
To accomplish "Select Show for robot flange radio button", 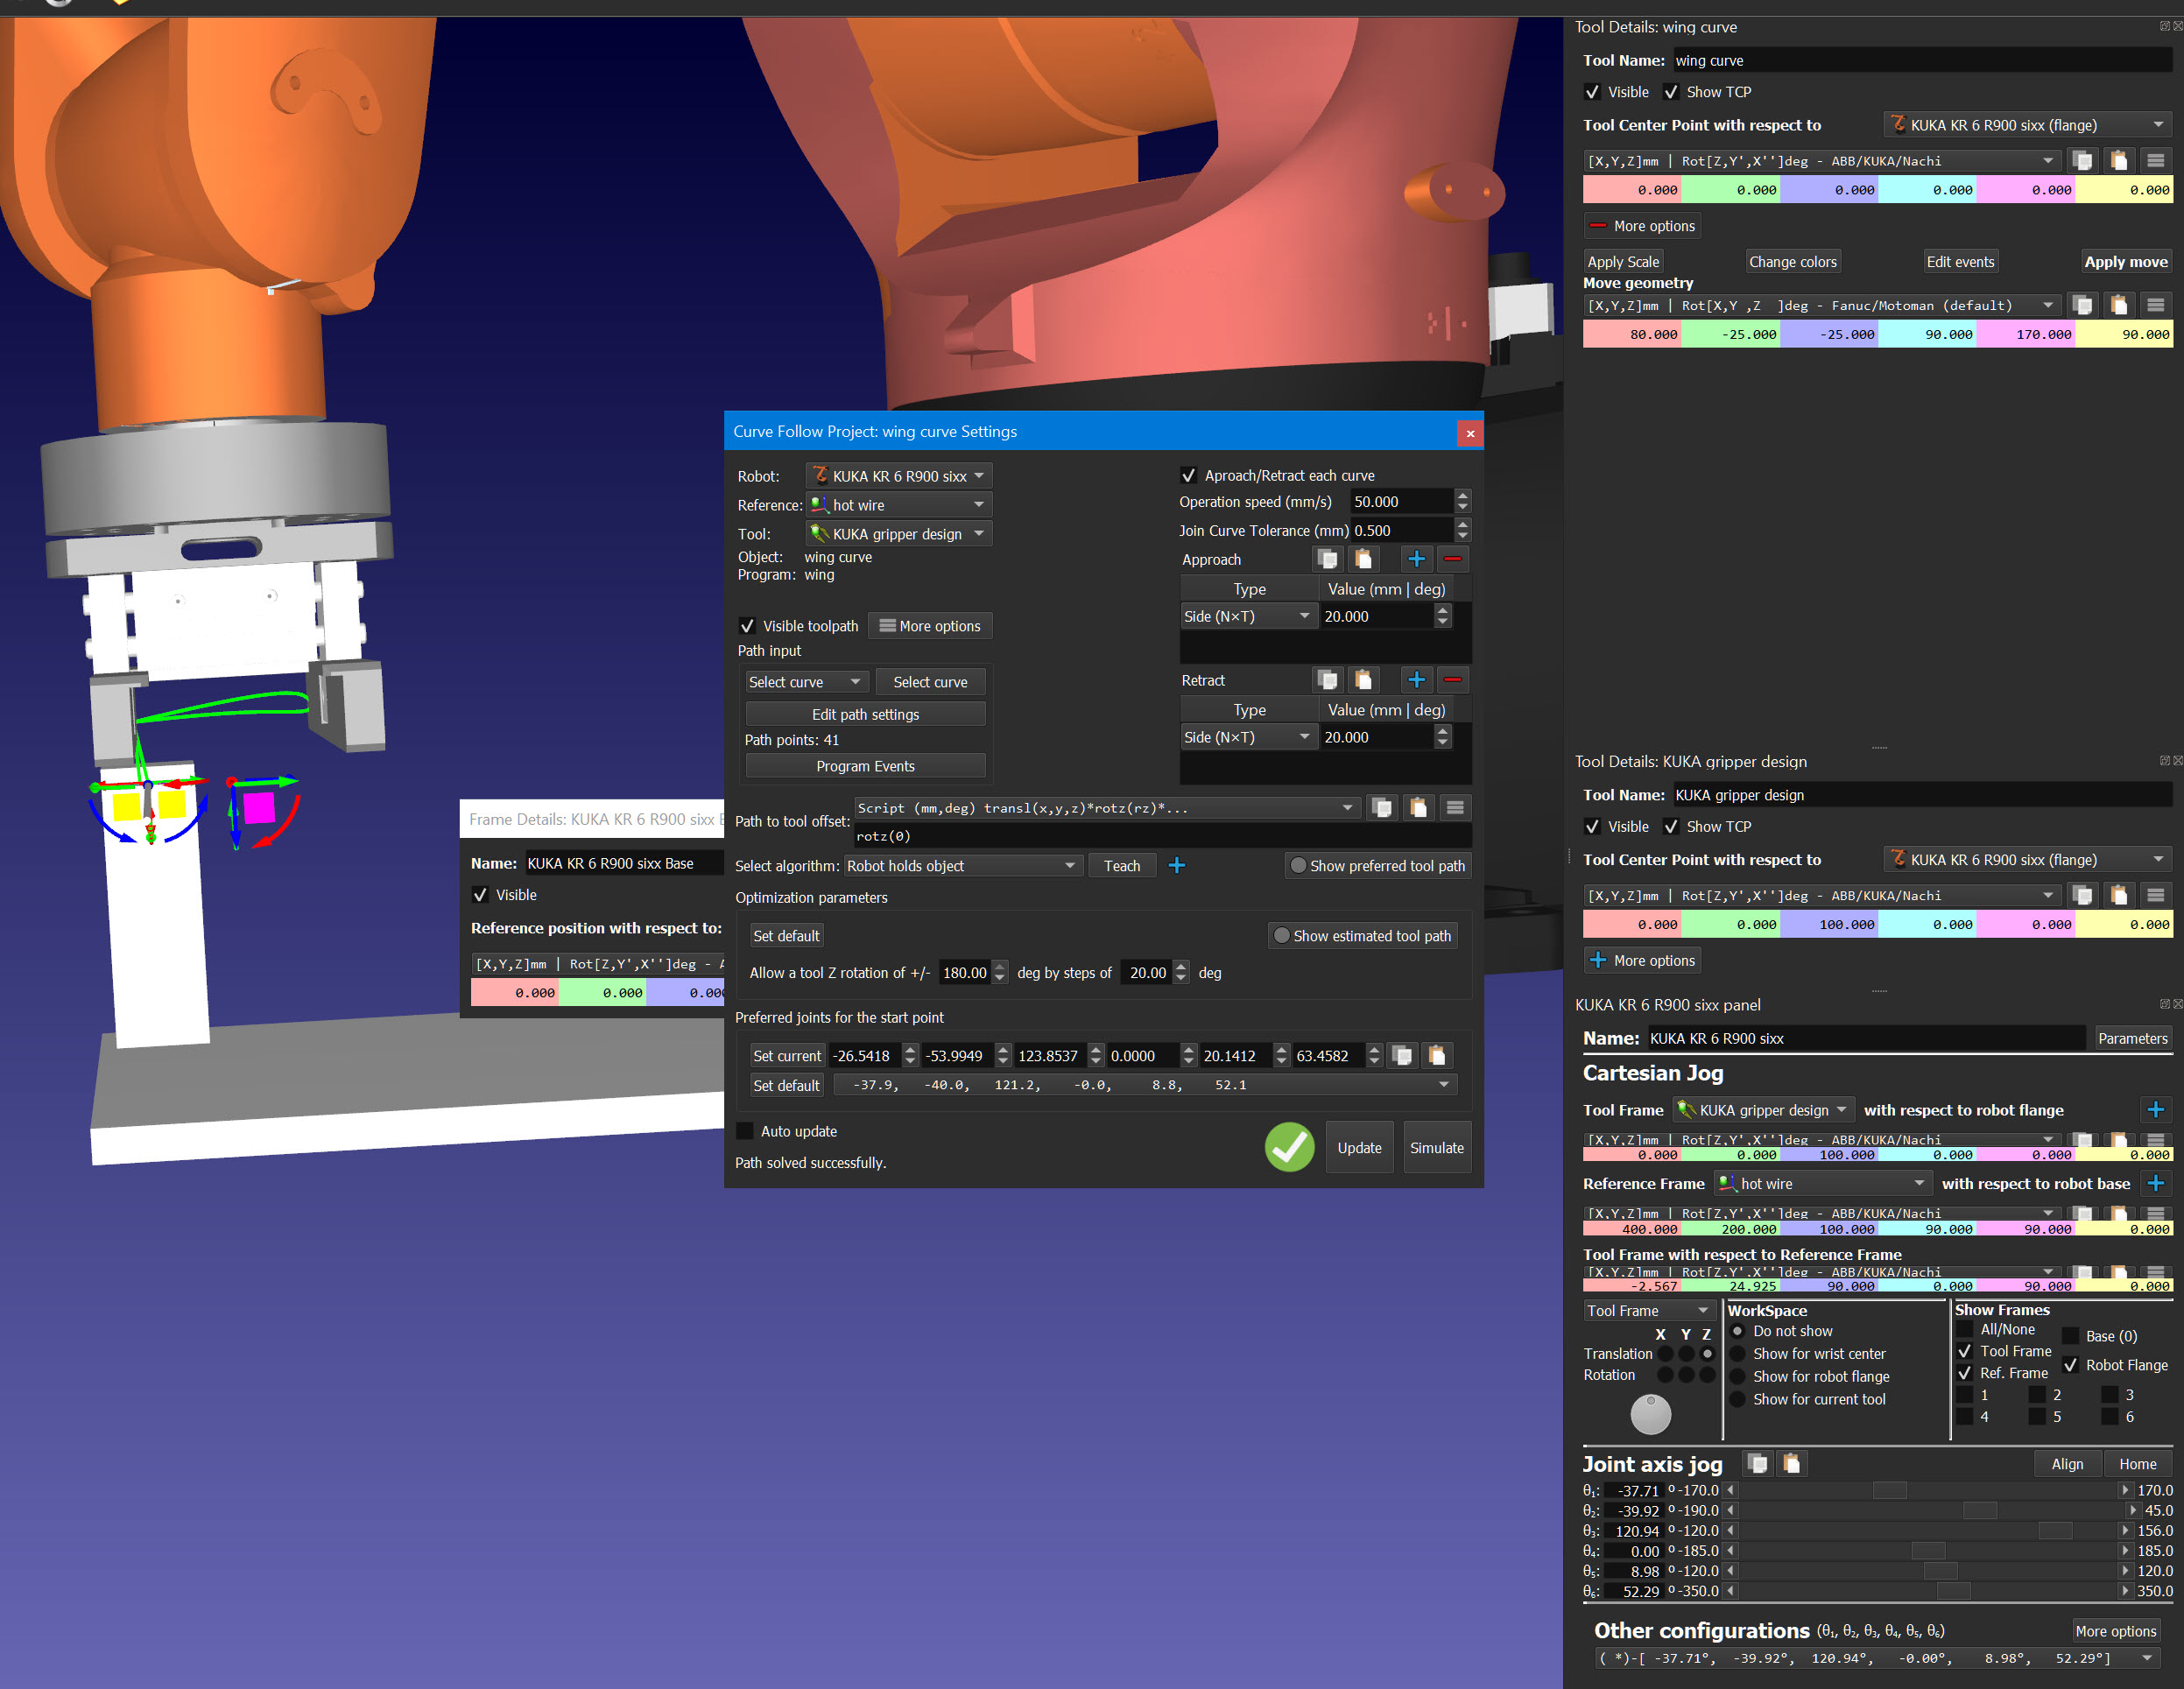I will click(1738, 1376).
